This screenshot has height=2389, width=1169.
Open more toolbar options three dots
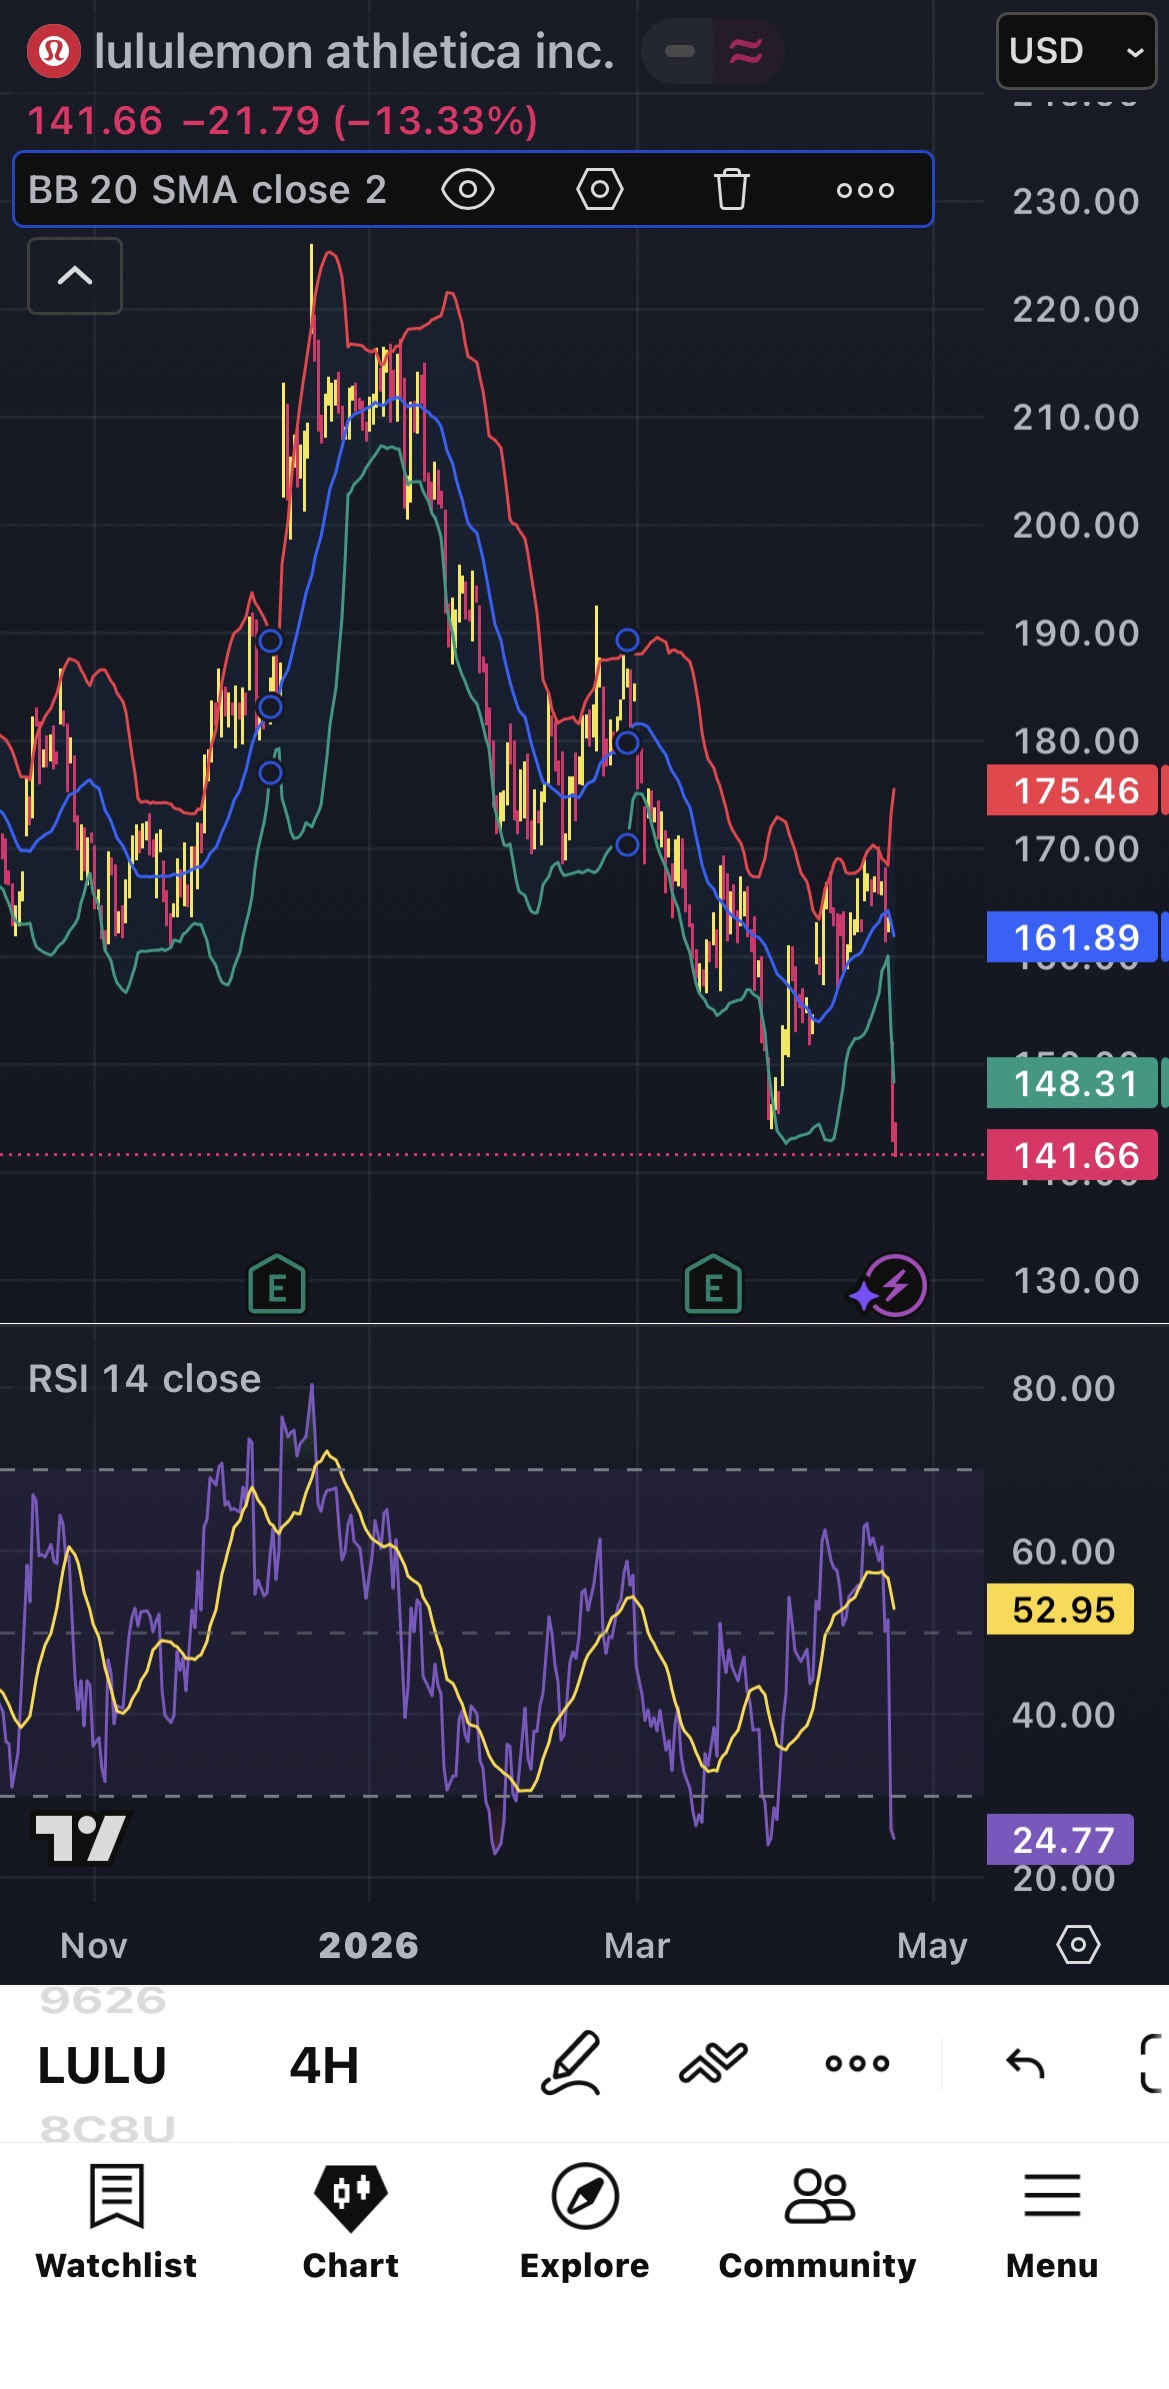[857, 2063]
